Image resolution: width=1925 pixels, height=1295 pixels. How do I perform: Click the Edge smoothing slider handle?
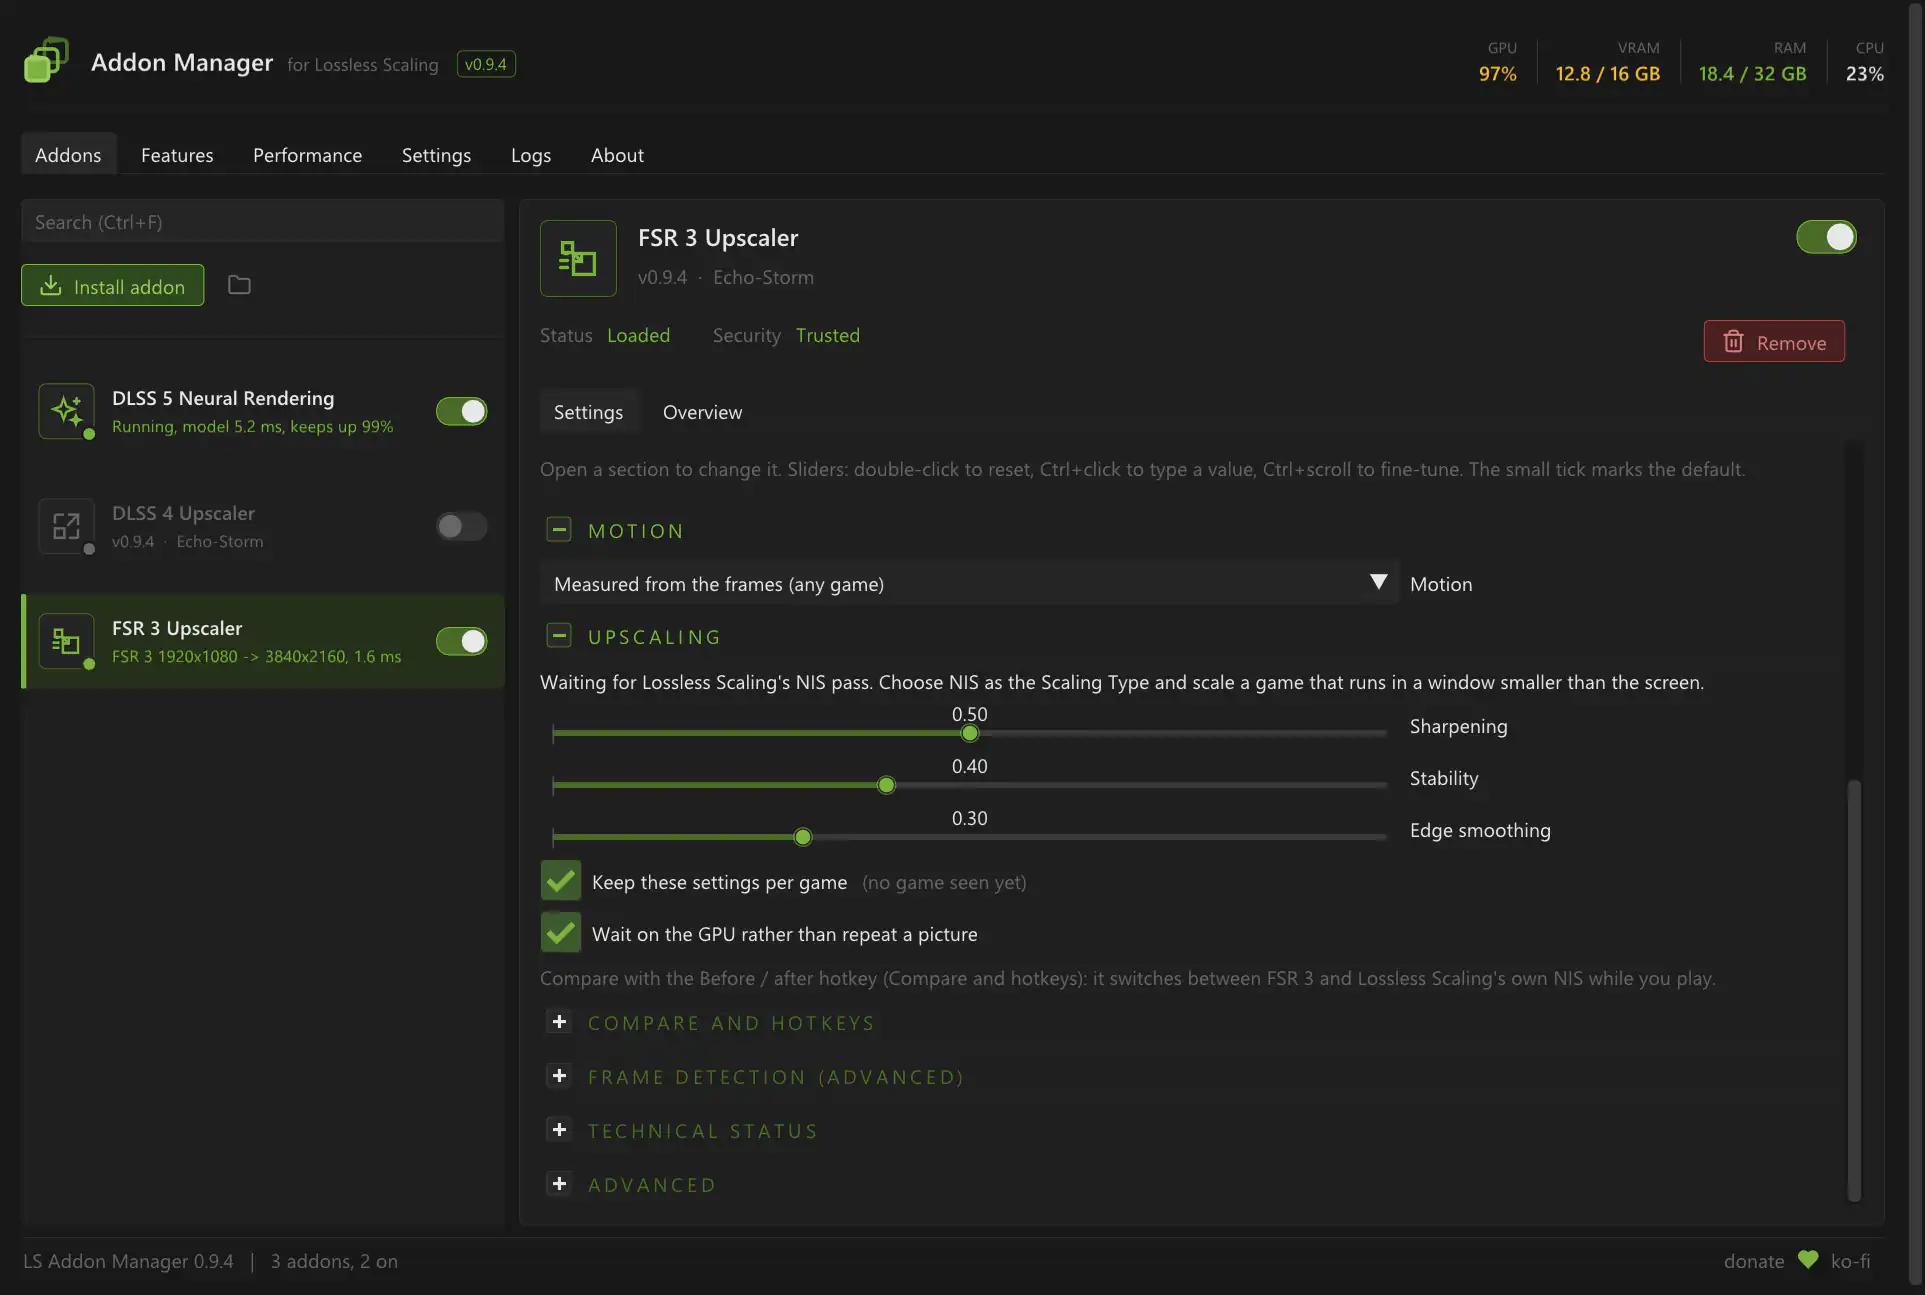pos(802,837)
